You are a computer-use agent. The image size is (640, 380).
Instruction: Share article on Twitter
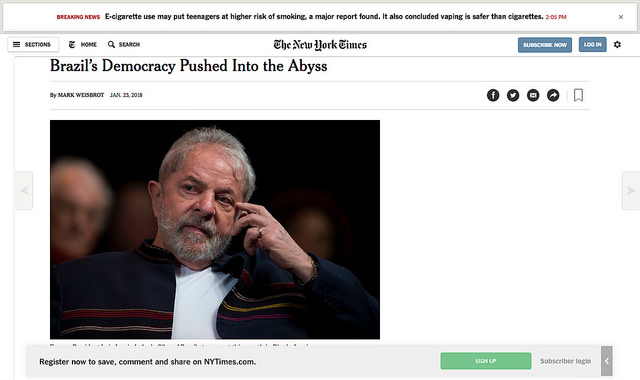(x=513, y=95)
